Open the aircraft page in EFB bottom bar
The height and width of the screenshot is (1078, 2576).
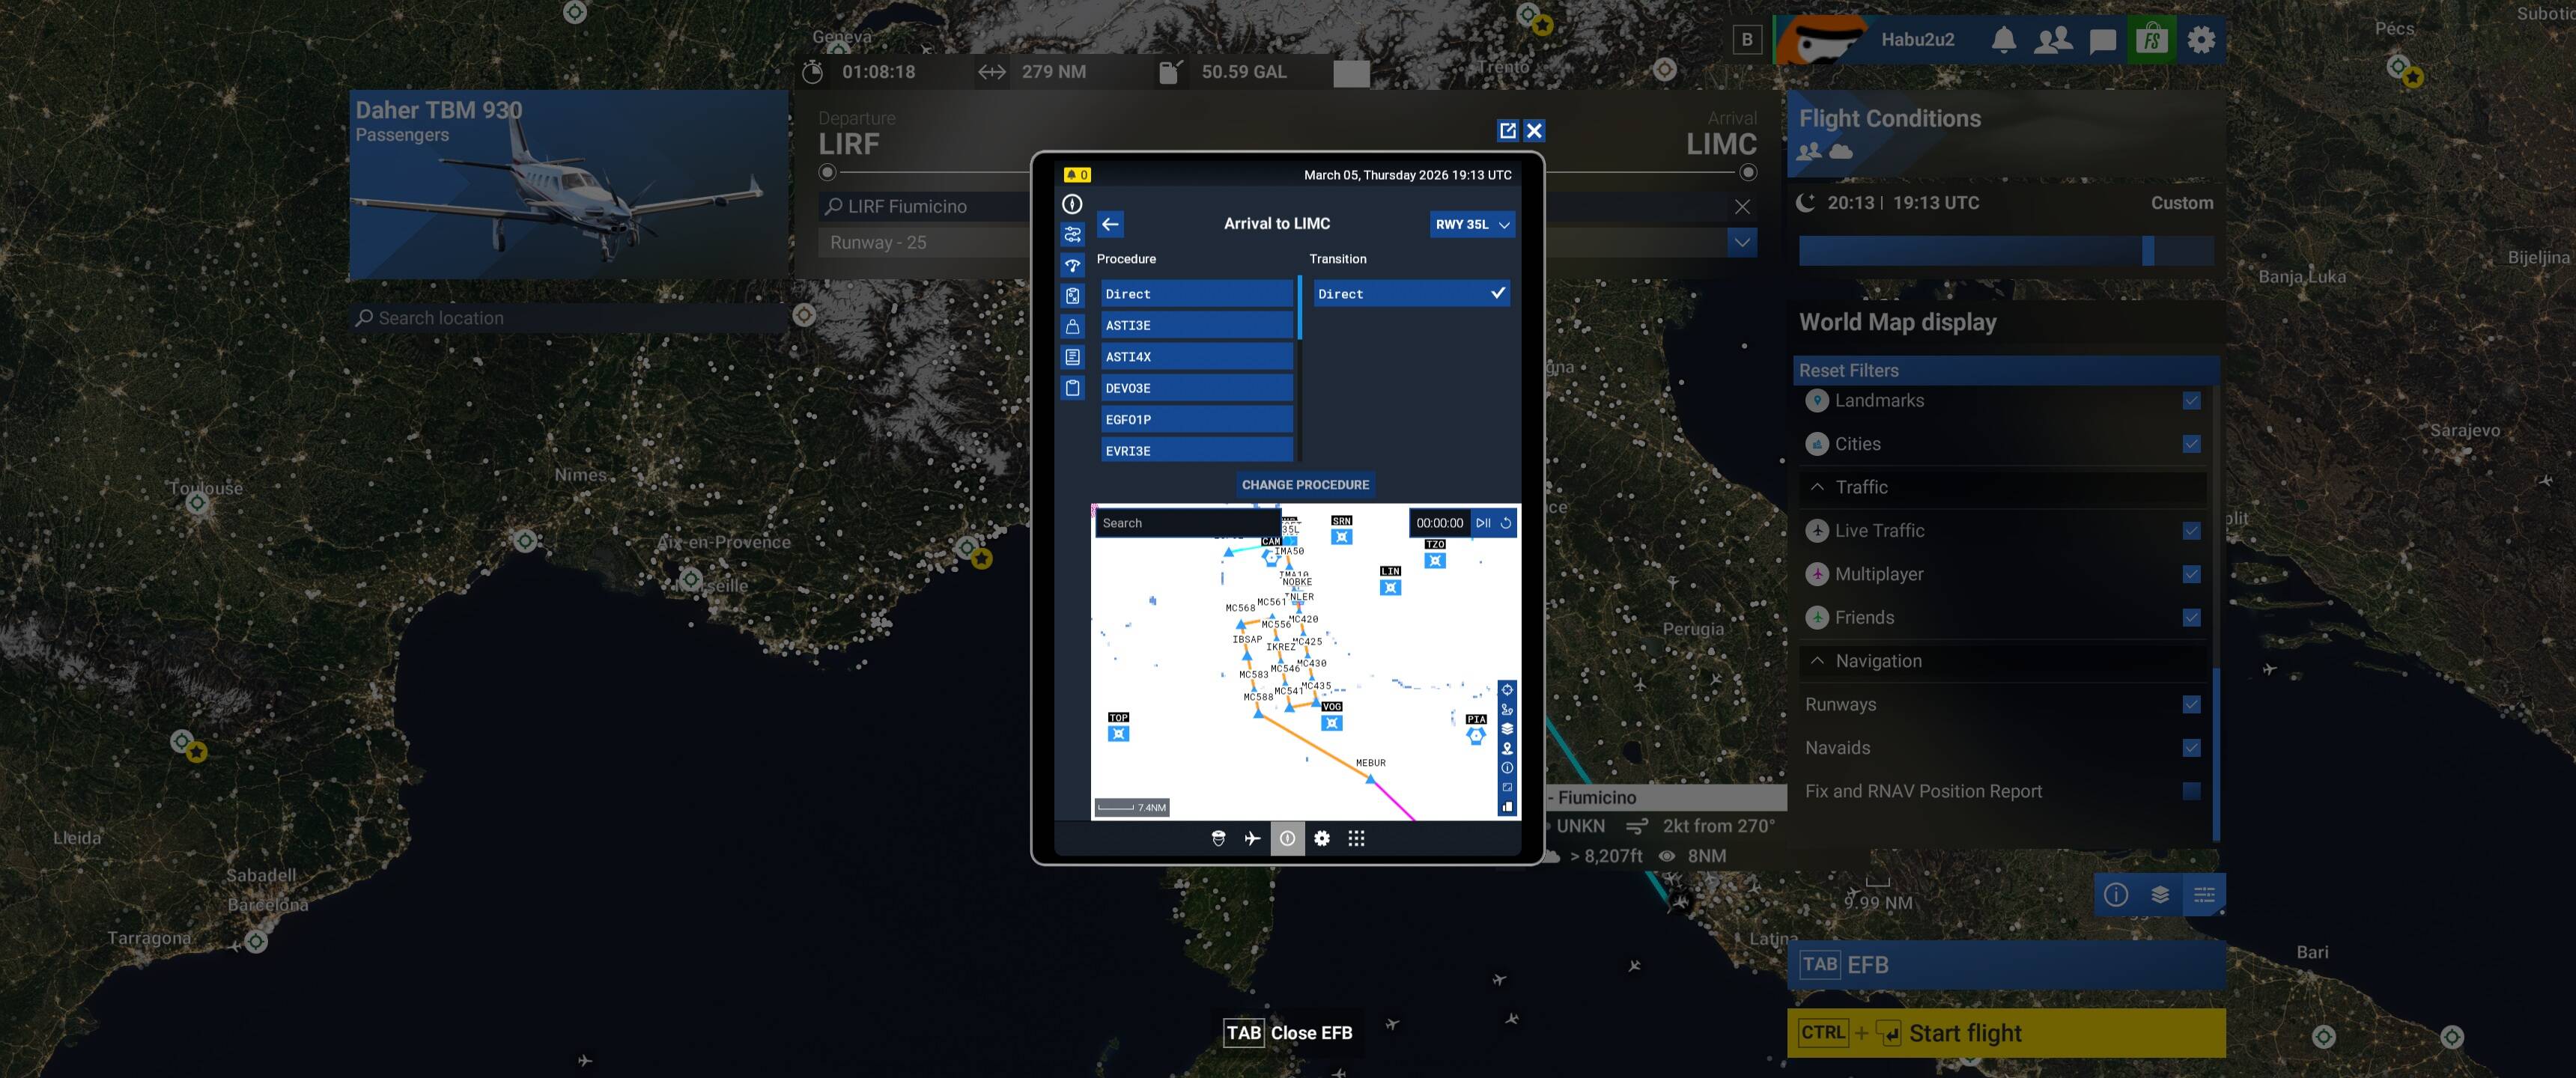click(x=1252, y=838)
